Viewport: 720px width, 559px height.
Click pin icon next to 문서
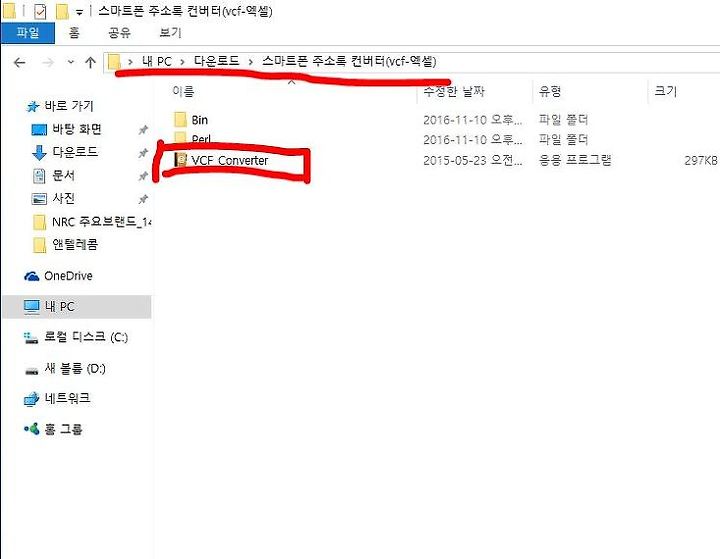[143, 176]
